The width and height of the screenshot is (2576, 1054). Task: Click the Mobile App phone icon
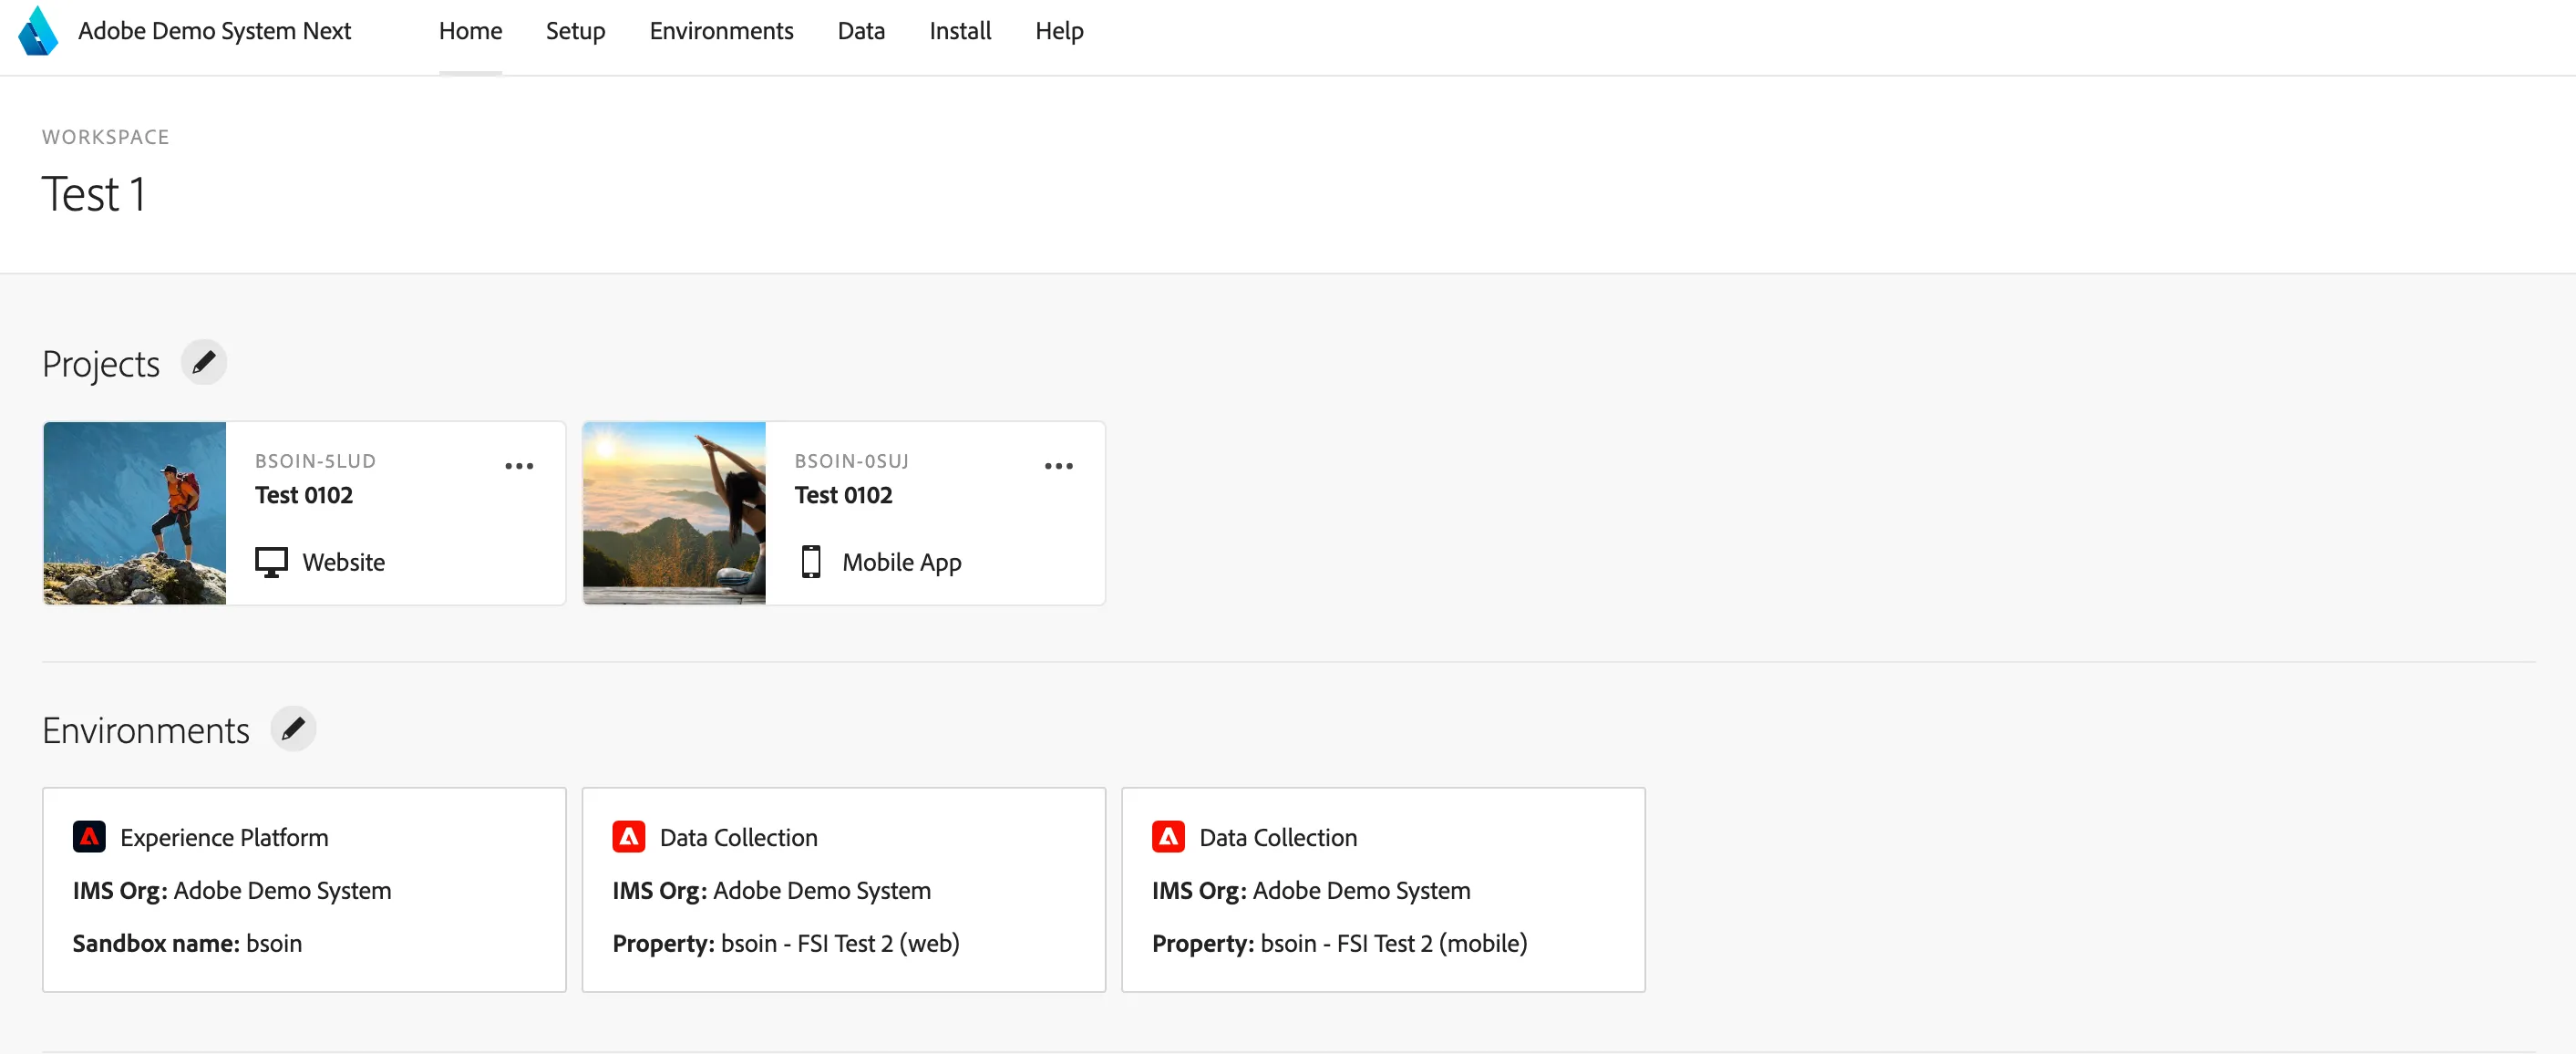coord(811,562)
